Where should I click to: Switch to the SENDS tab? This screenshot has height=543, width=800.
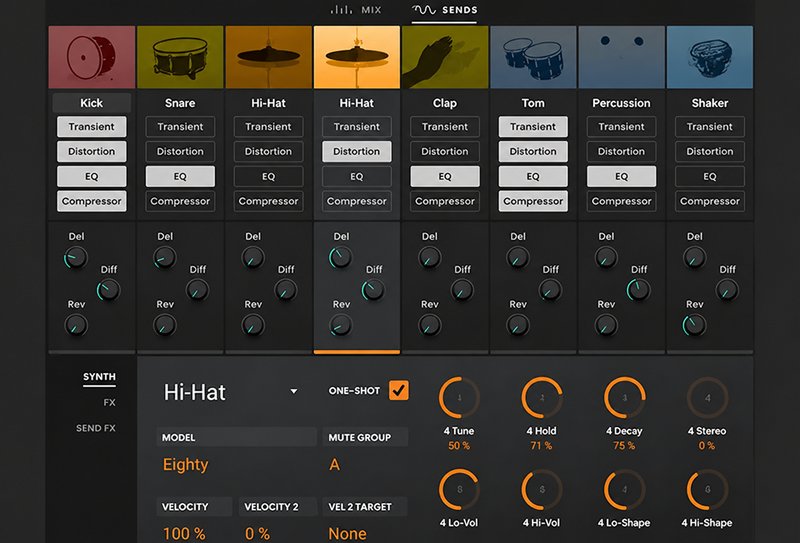[x=445, y=10]
